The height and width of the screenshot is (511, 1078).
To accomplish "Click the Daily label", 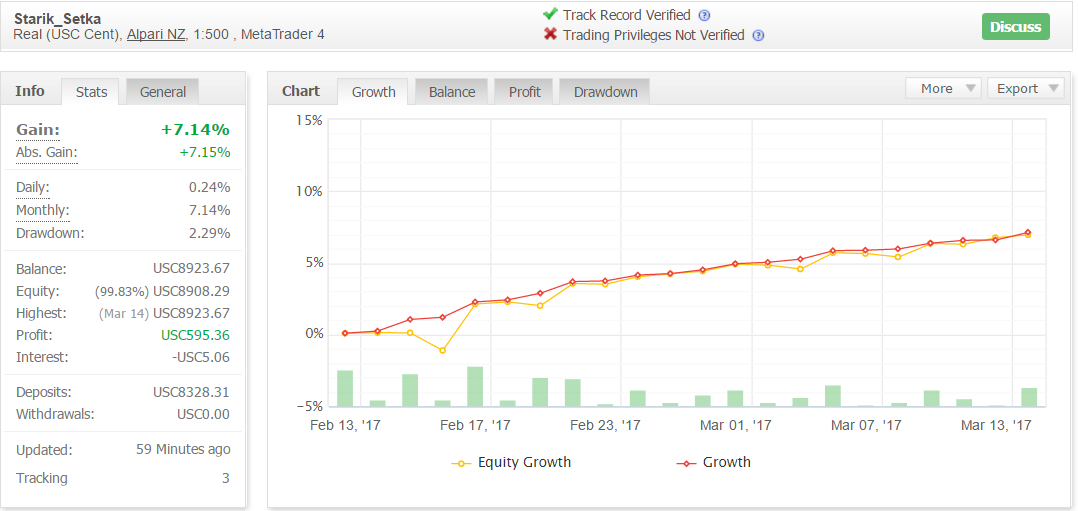I will click(33, 187).
